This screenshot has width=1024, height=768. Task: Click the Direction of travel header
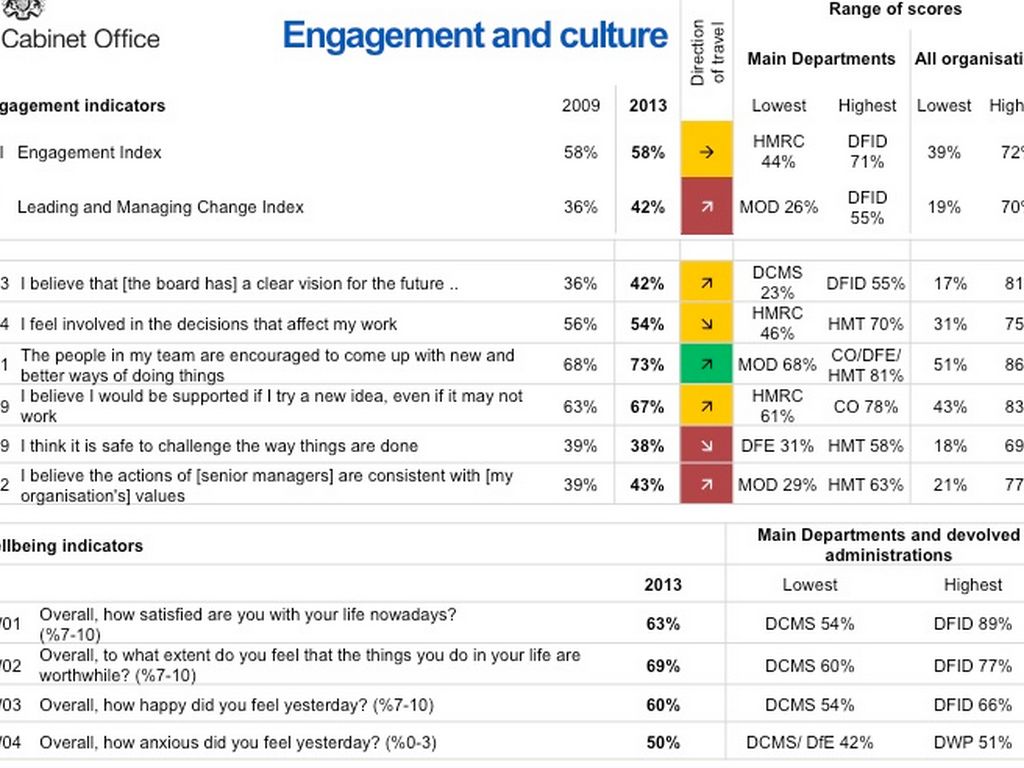706,52
